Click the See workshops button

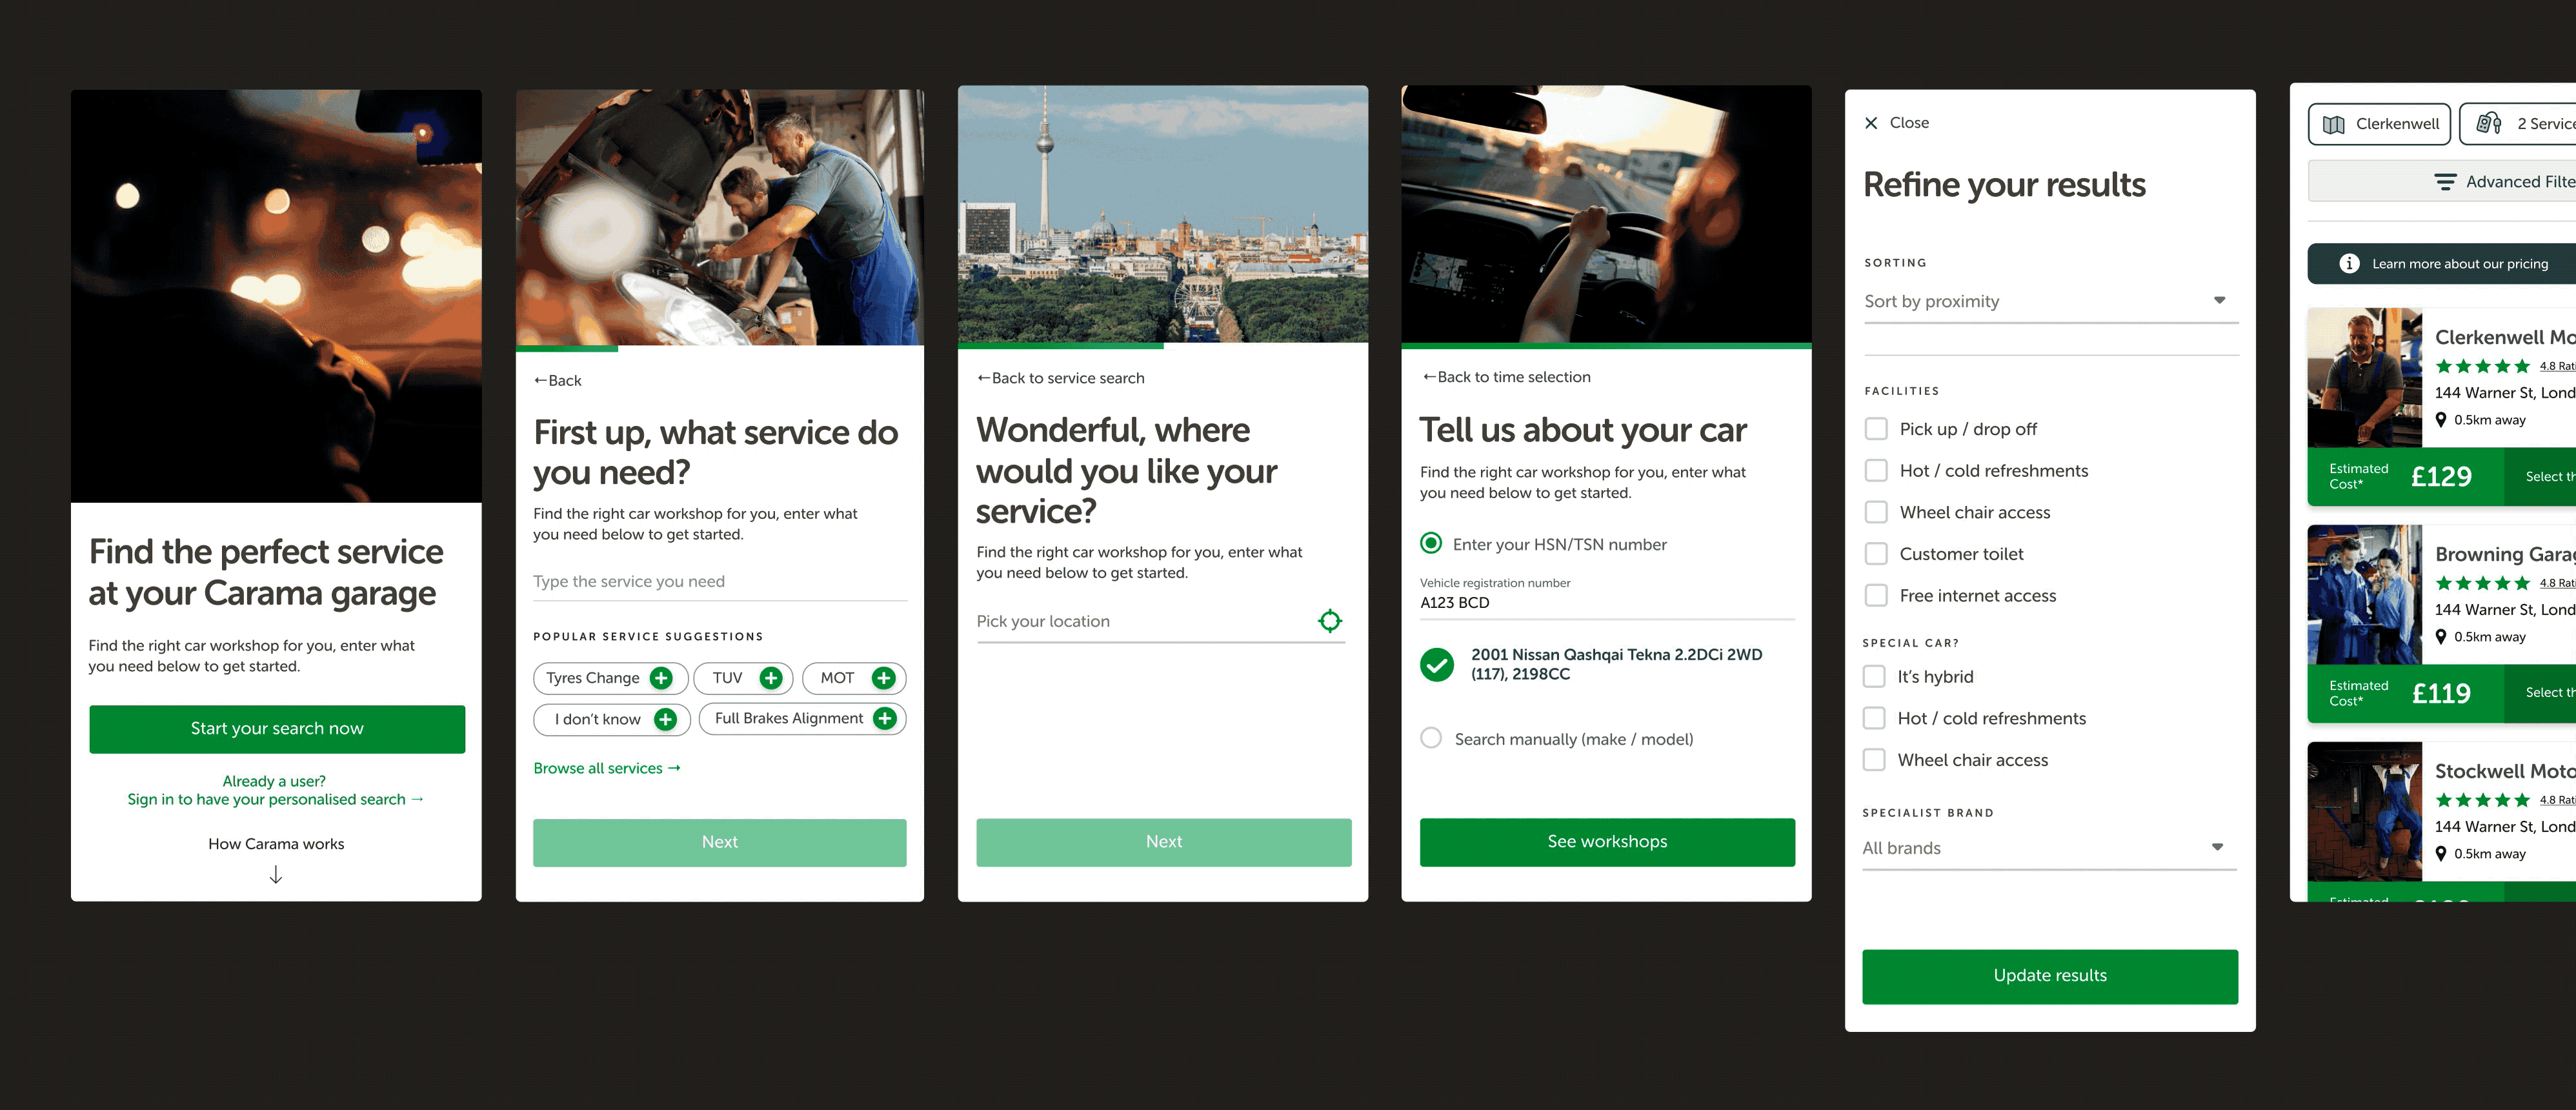click(1606, 842)
